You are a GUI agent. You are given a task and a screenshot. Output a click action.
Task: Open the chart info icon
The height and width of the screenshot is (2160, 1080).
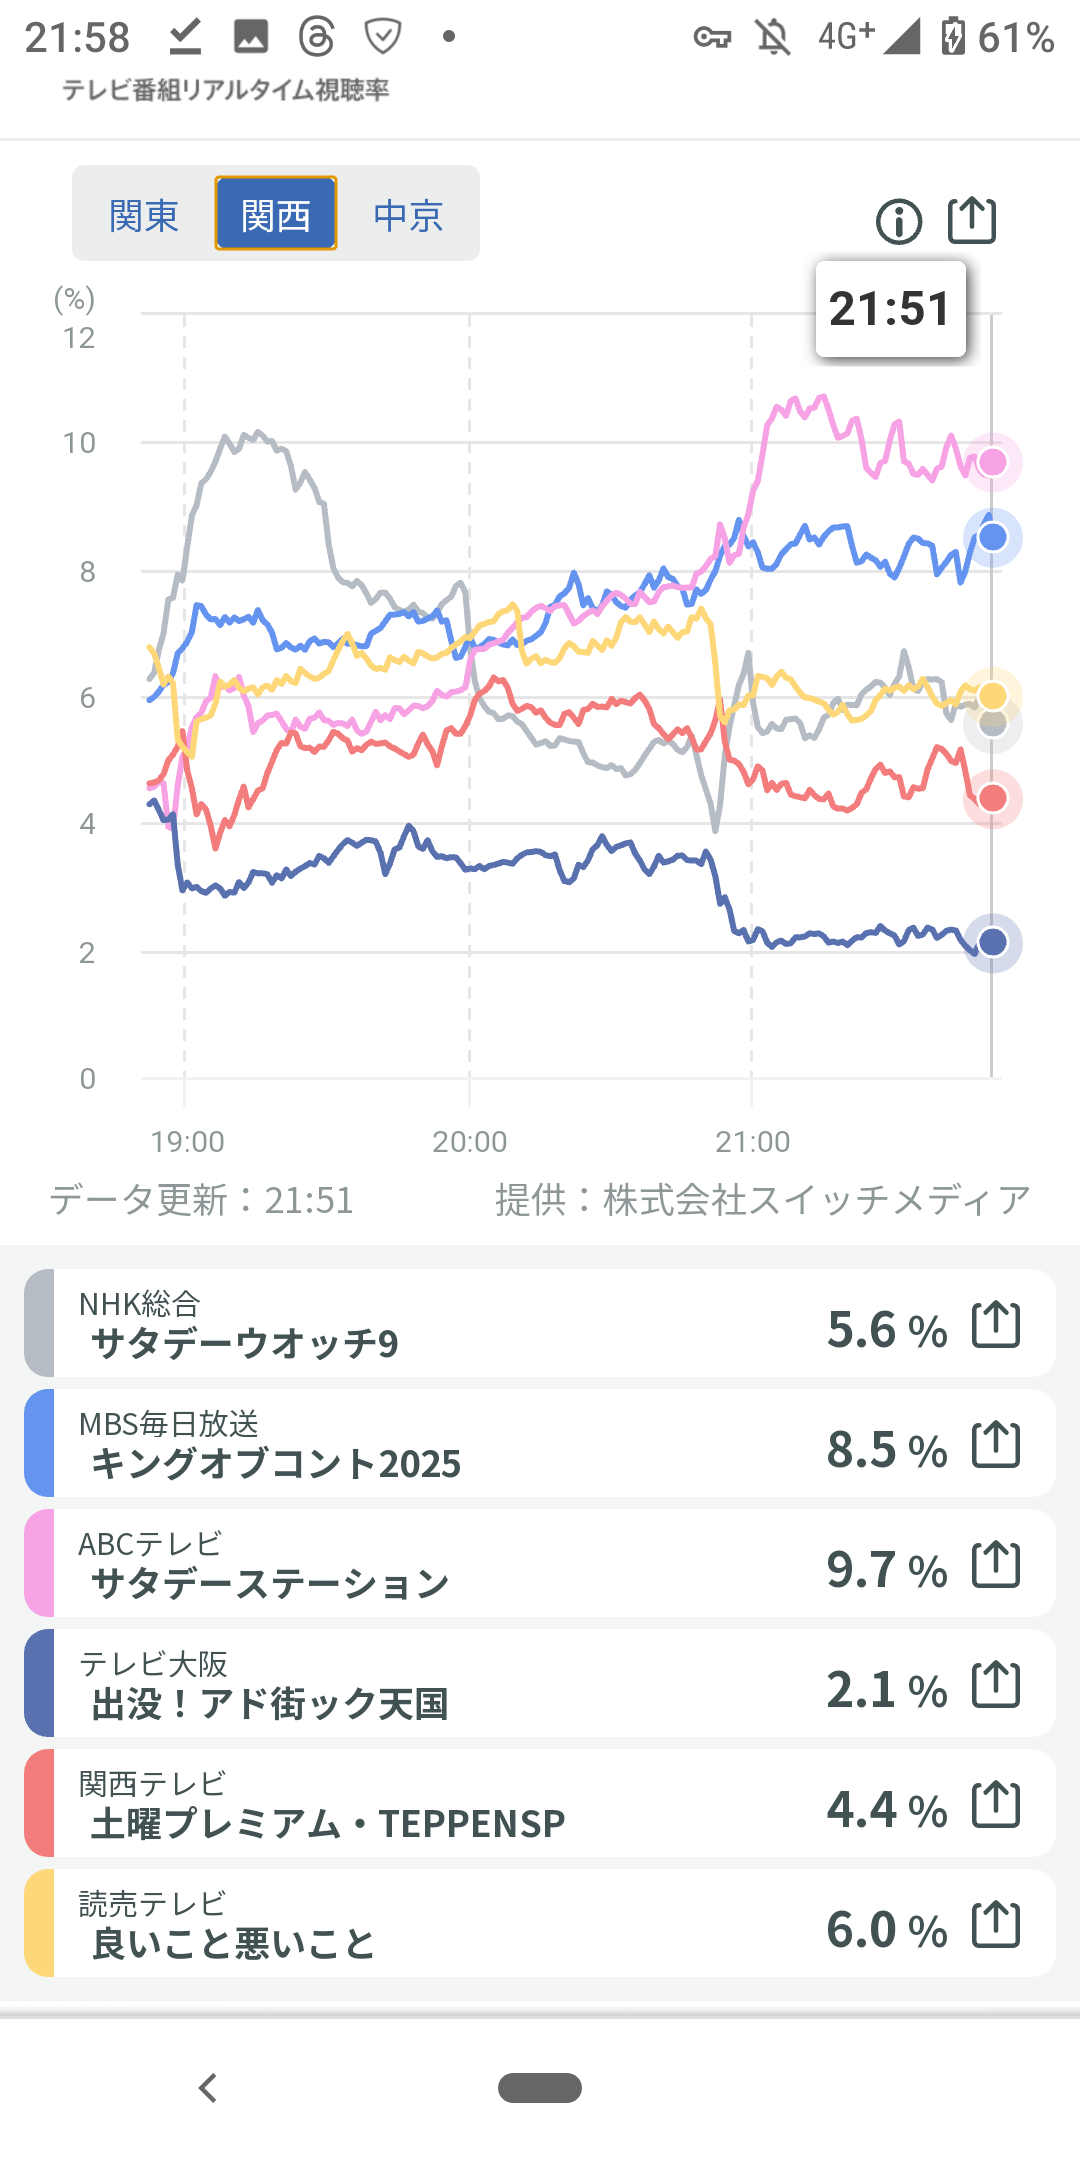pos(898,221)
